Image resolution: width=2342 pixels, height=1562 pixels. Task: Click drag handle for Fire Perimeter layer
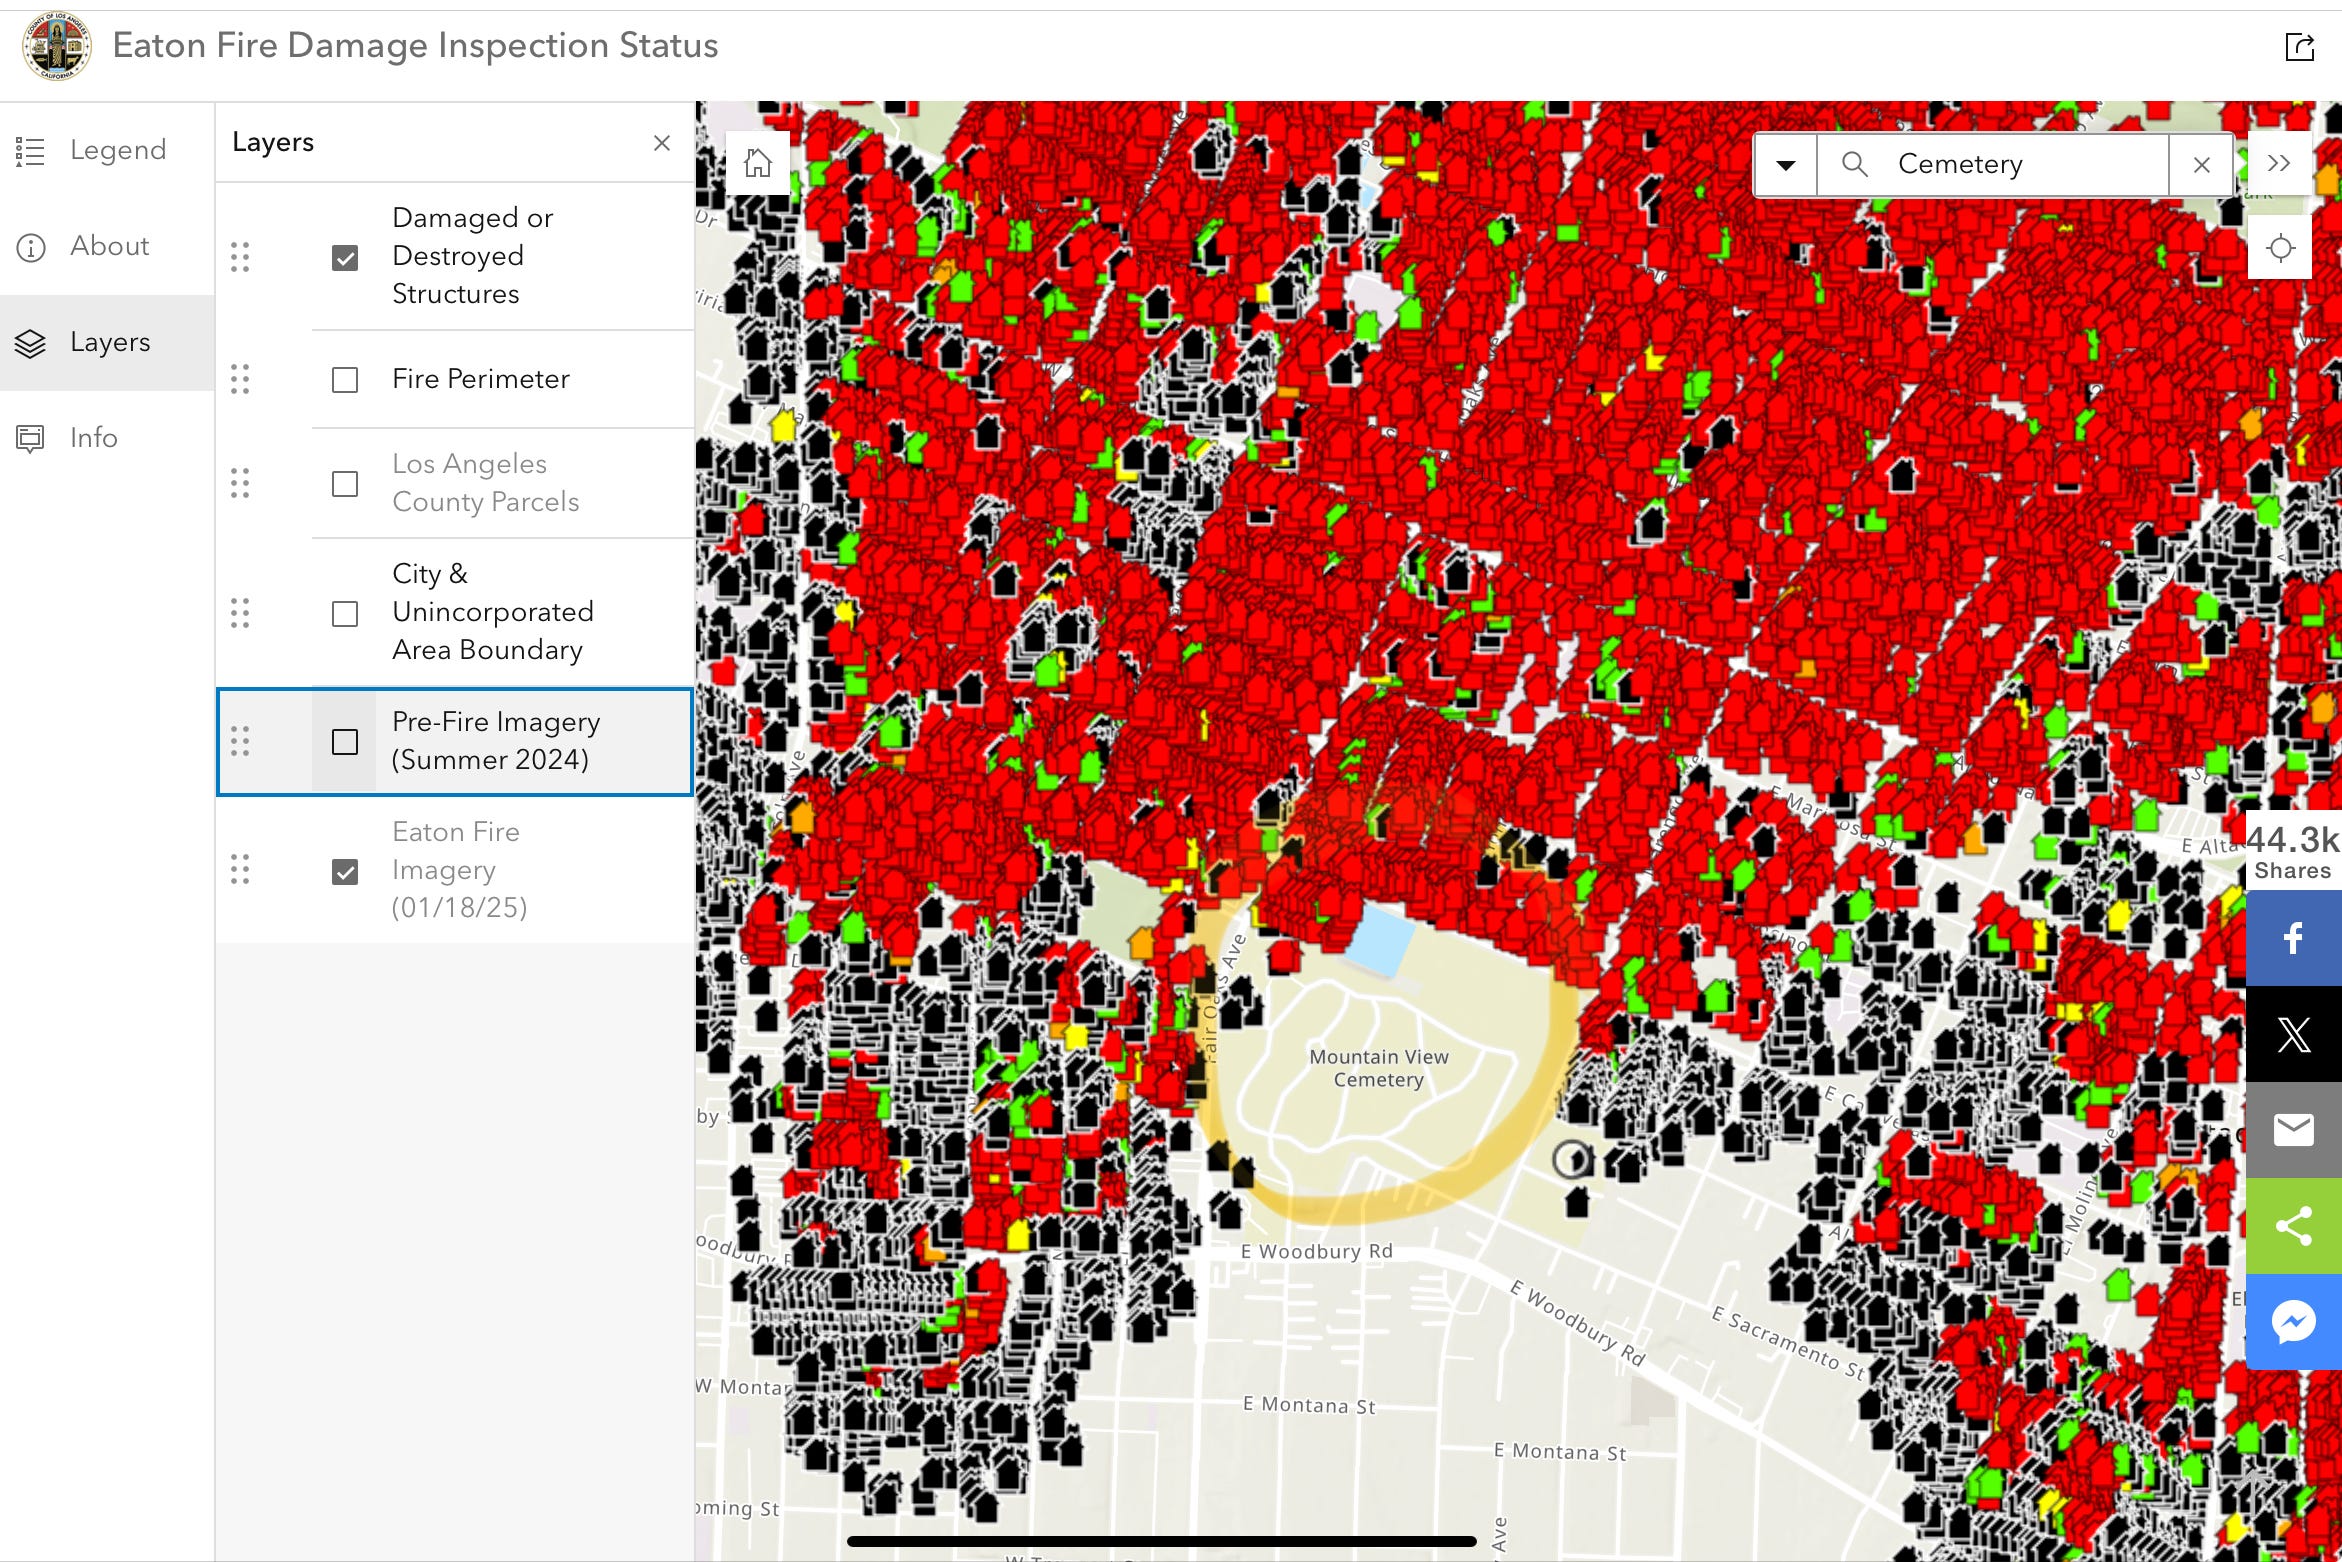click(240, 379)
